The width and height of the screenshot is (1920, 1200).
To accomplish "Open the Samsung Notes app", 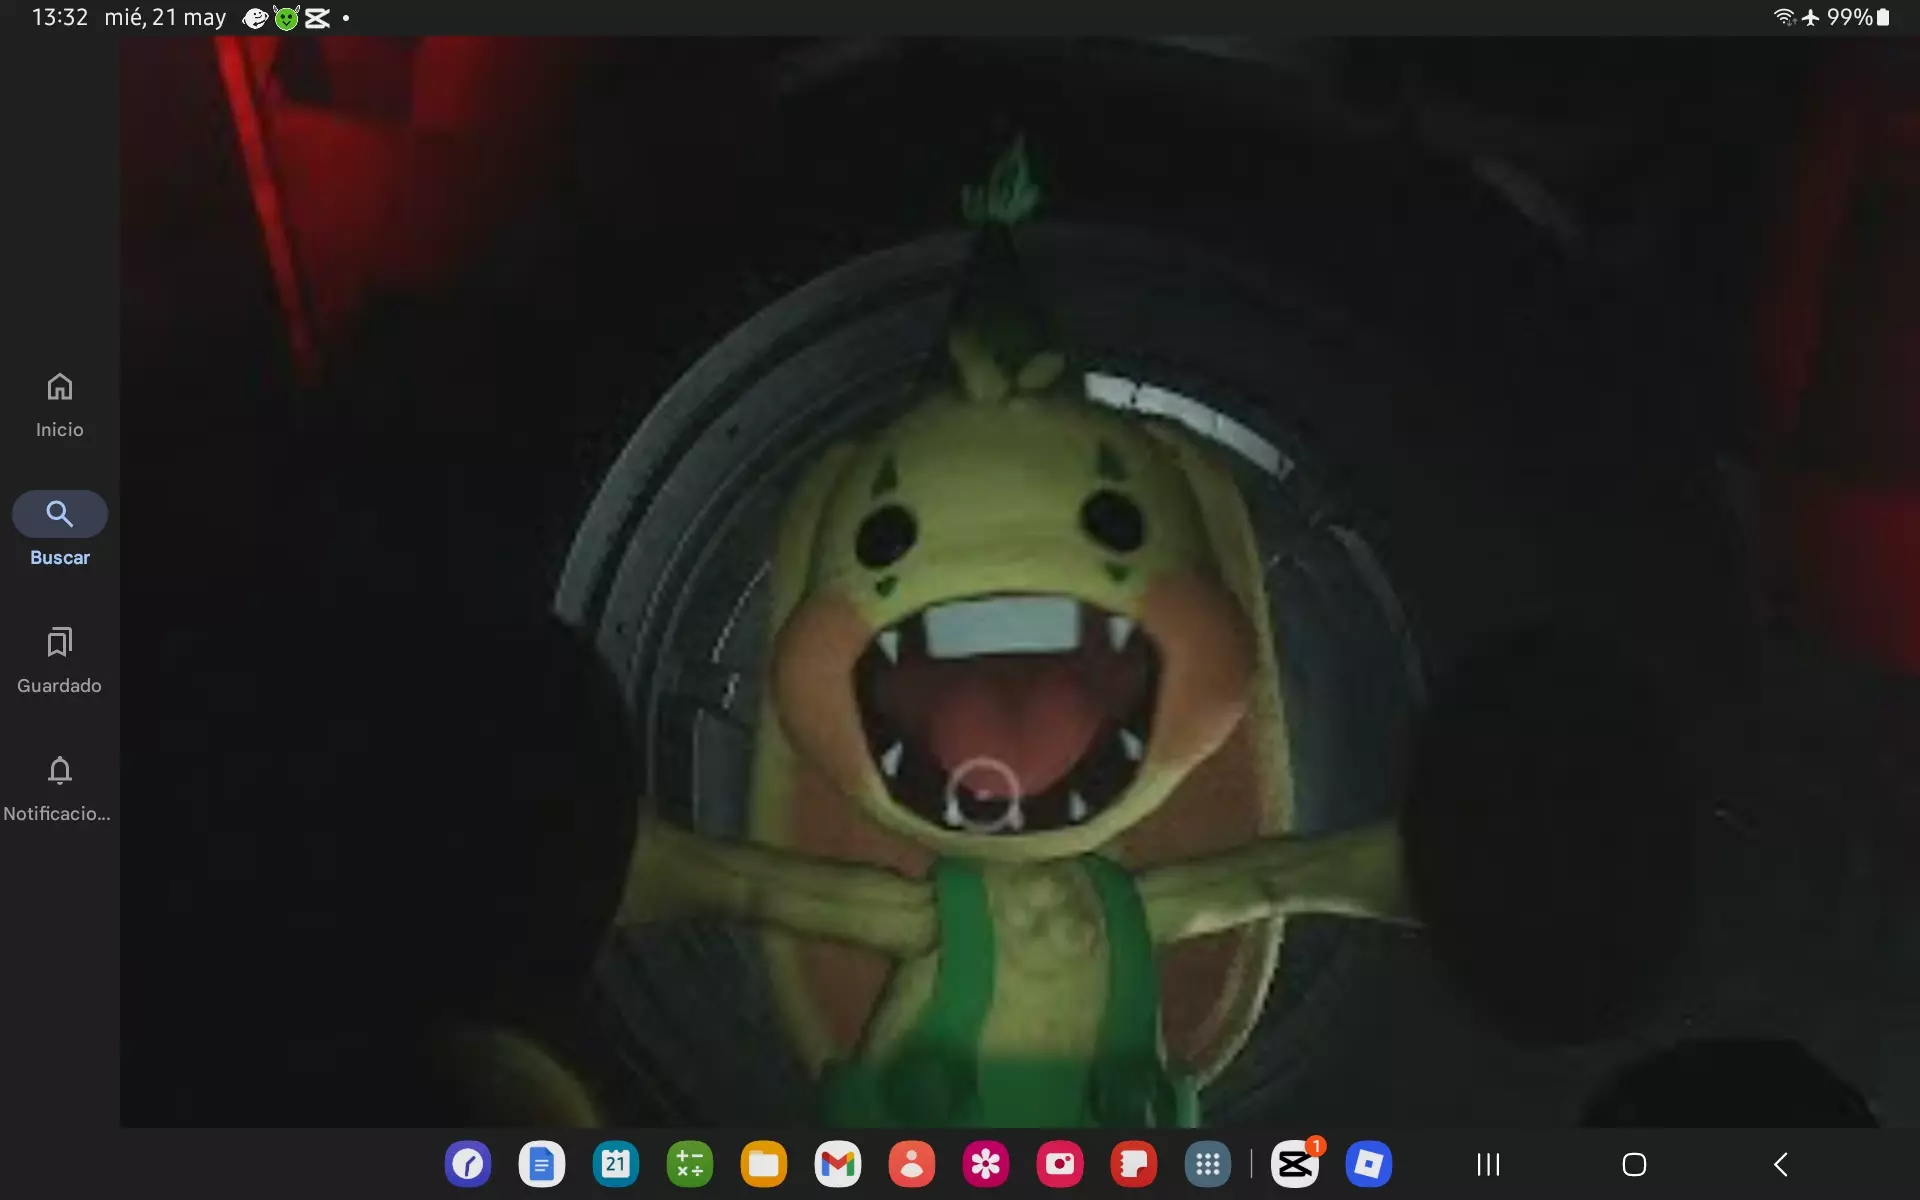I will (1134, 1164).
